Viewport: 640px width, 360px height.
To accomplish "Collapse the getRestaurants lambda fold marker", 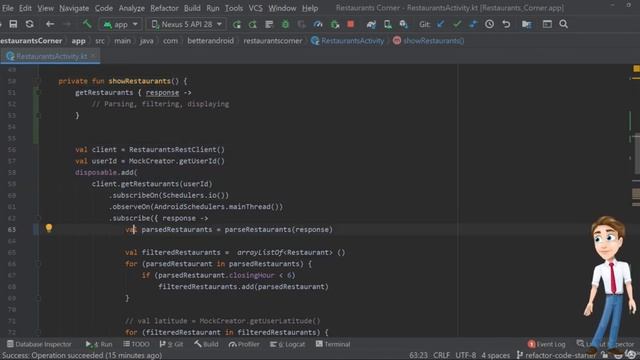I will pyautogui.click(x=38, y=93).
